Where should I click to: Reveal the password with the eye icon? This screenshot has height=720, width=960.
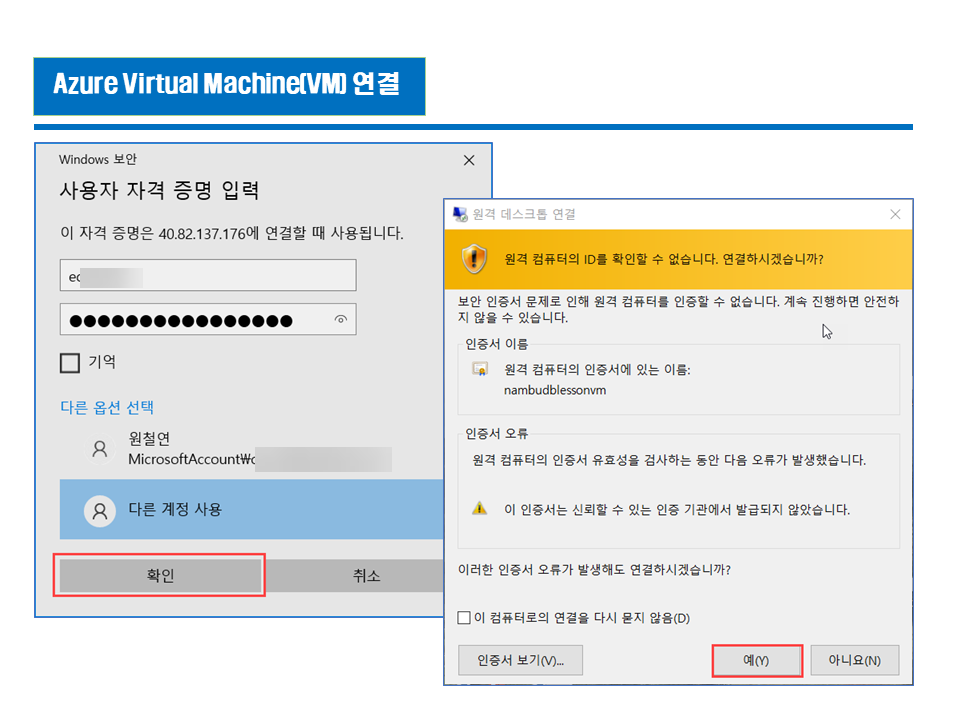point(340,319)
